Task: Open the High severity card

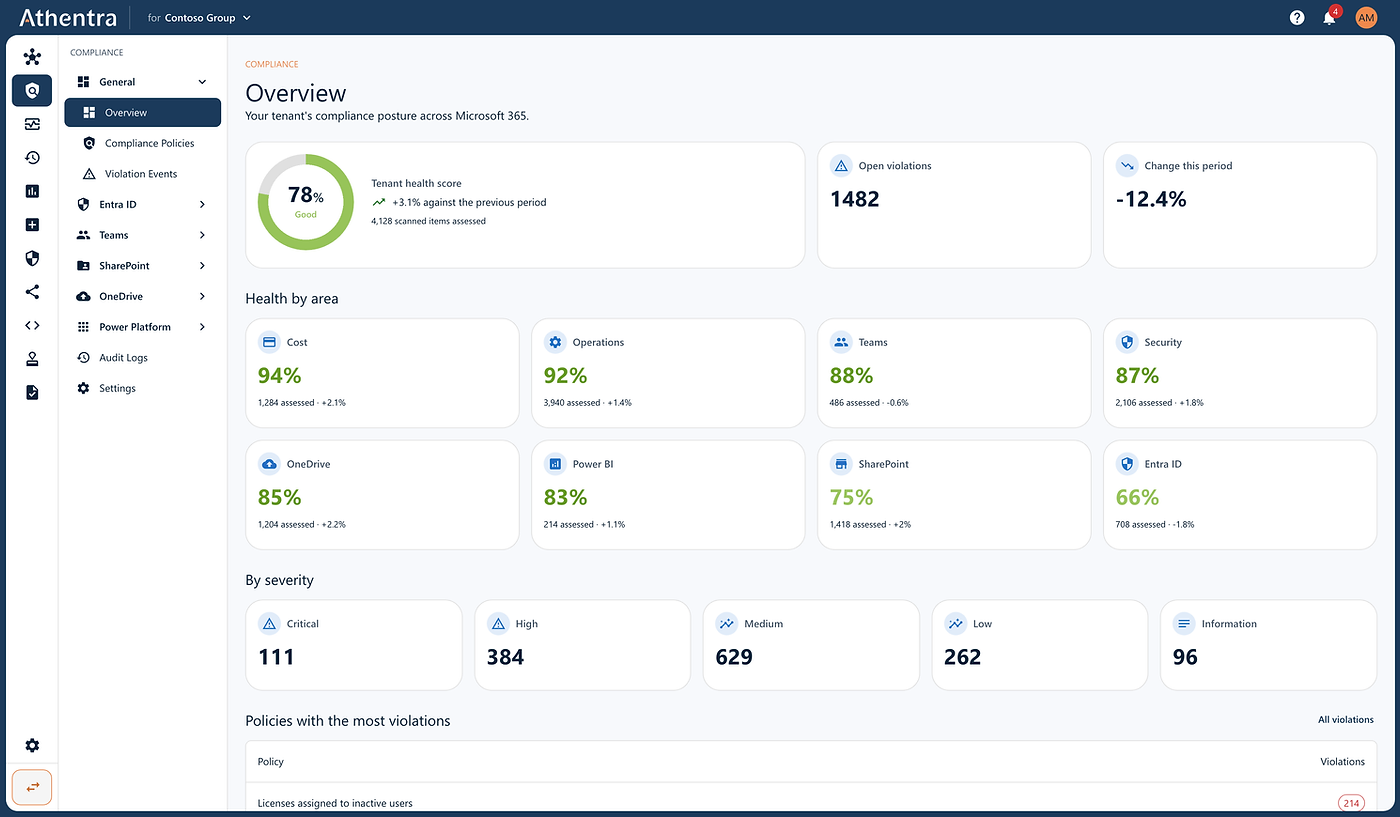Action: pos(583,645)
